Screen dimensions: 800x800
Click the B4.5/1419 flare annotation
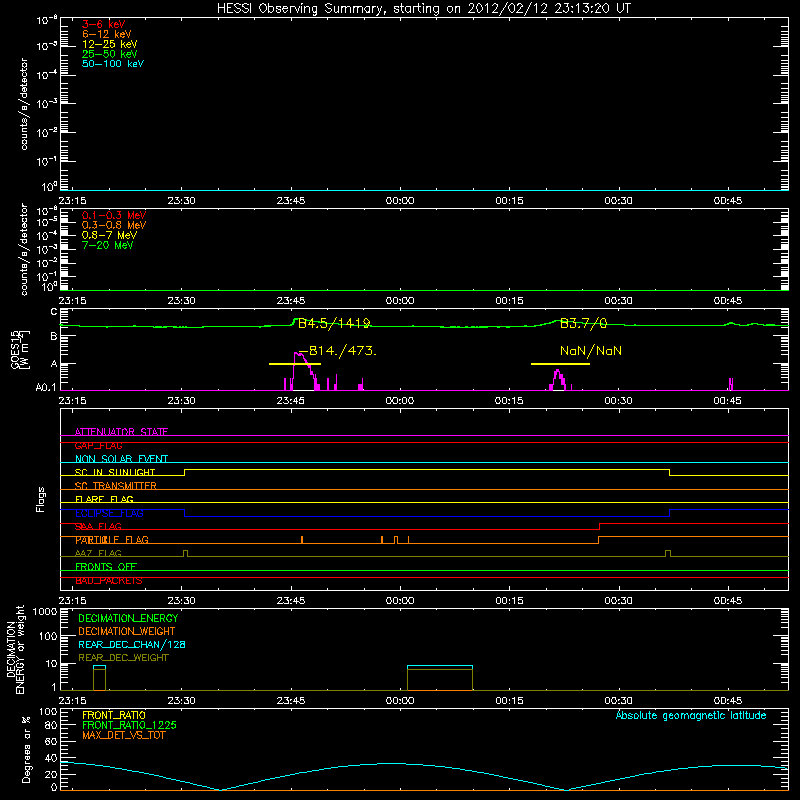pyautogui.click(x=334, y=323)
